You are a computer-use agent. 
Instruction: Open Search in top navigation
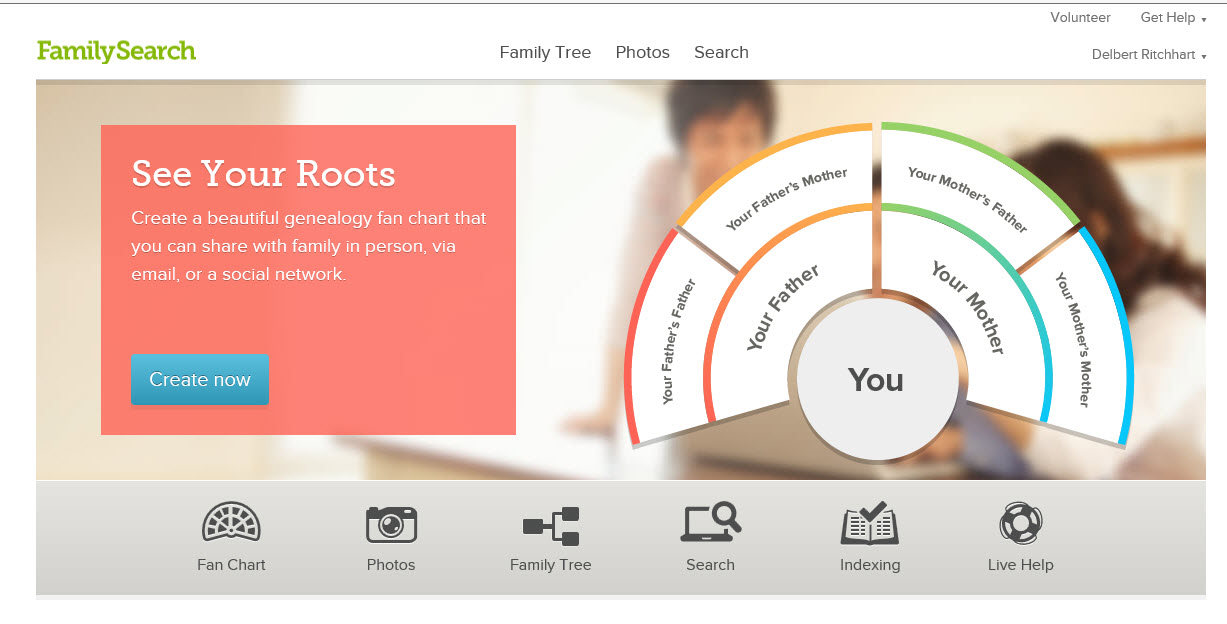coord(721,52)
